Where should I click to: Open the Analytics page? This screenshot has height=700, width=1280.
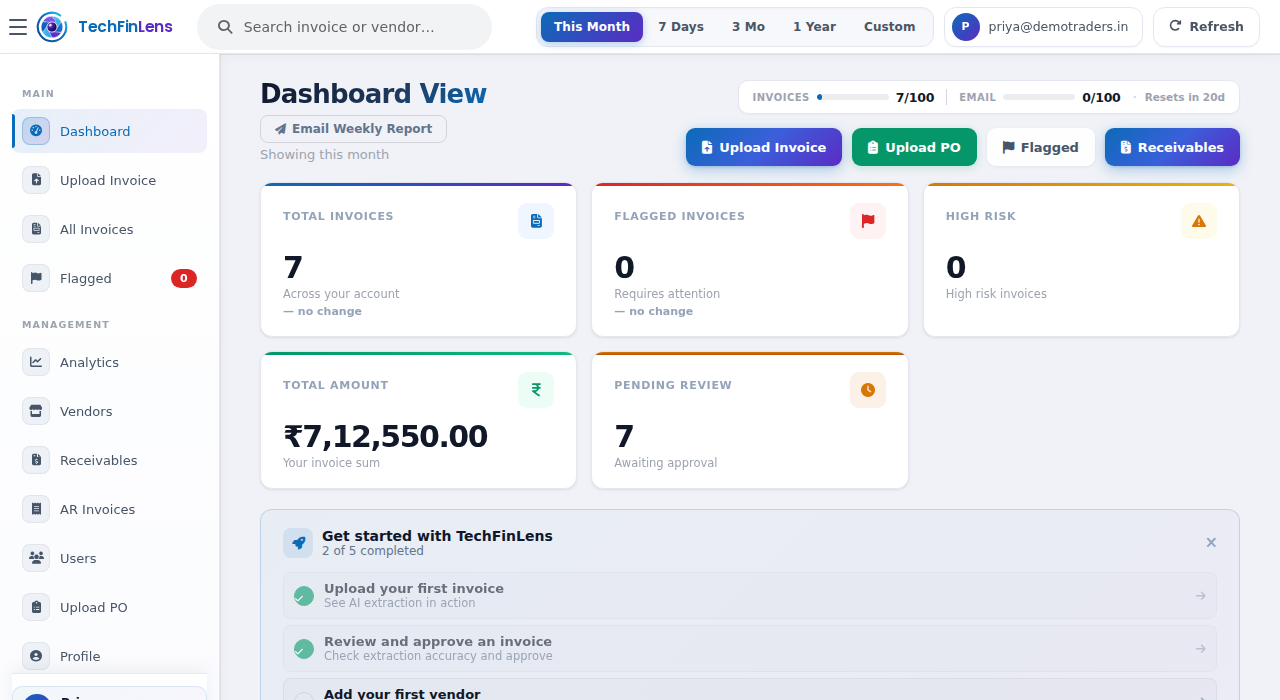coord(110,362)
